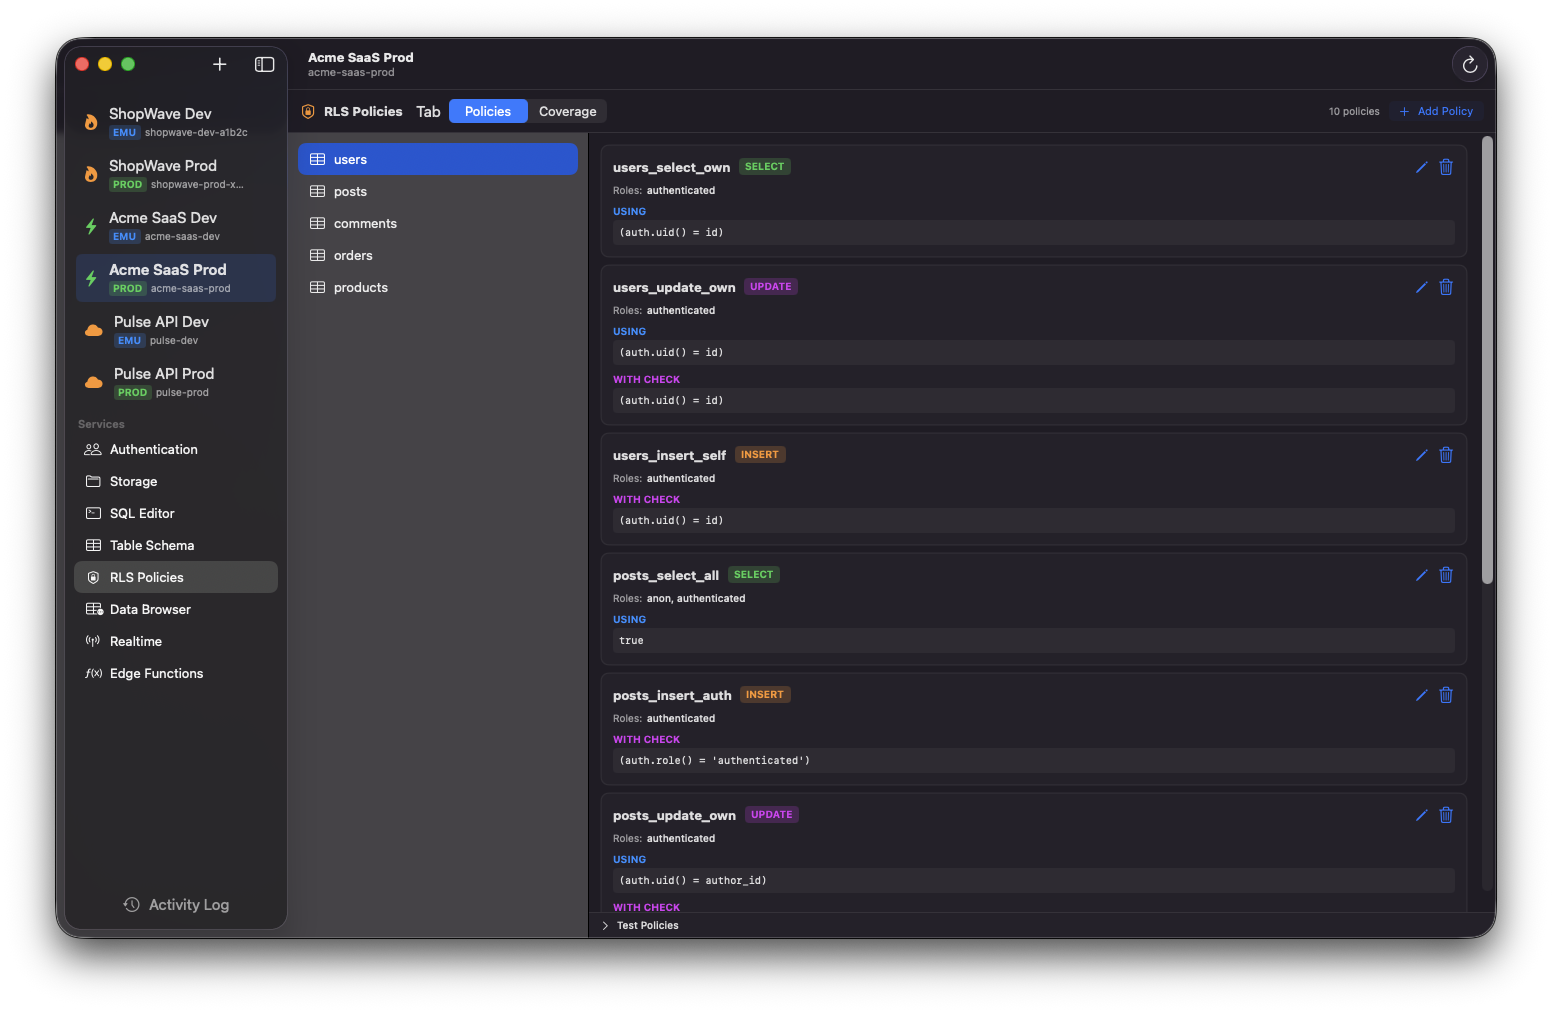Open the Data Browser

[x=150, y=609]
